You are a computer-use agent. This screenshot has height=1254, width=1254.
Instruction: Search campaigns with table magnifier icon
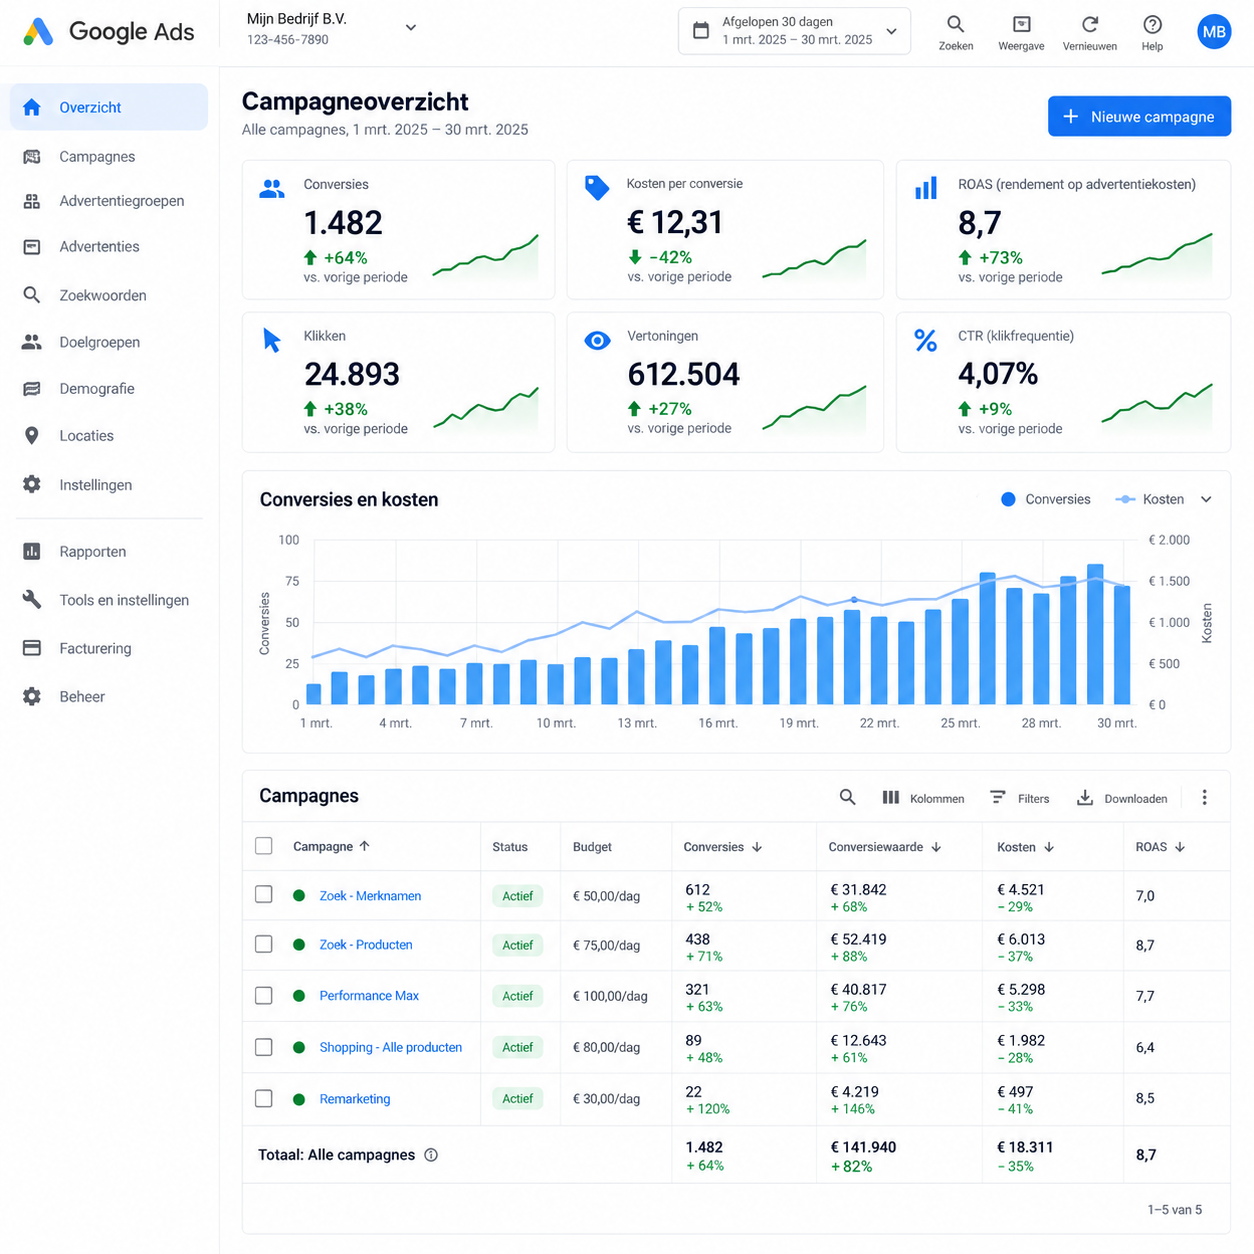(847, 797)
